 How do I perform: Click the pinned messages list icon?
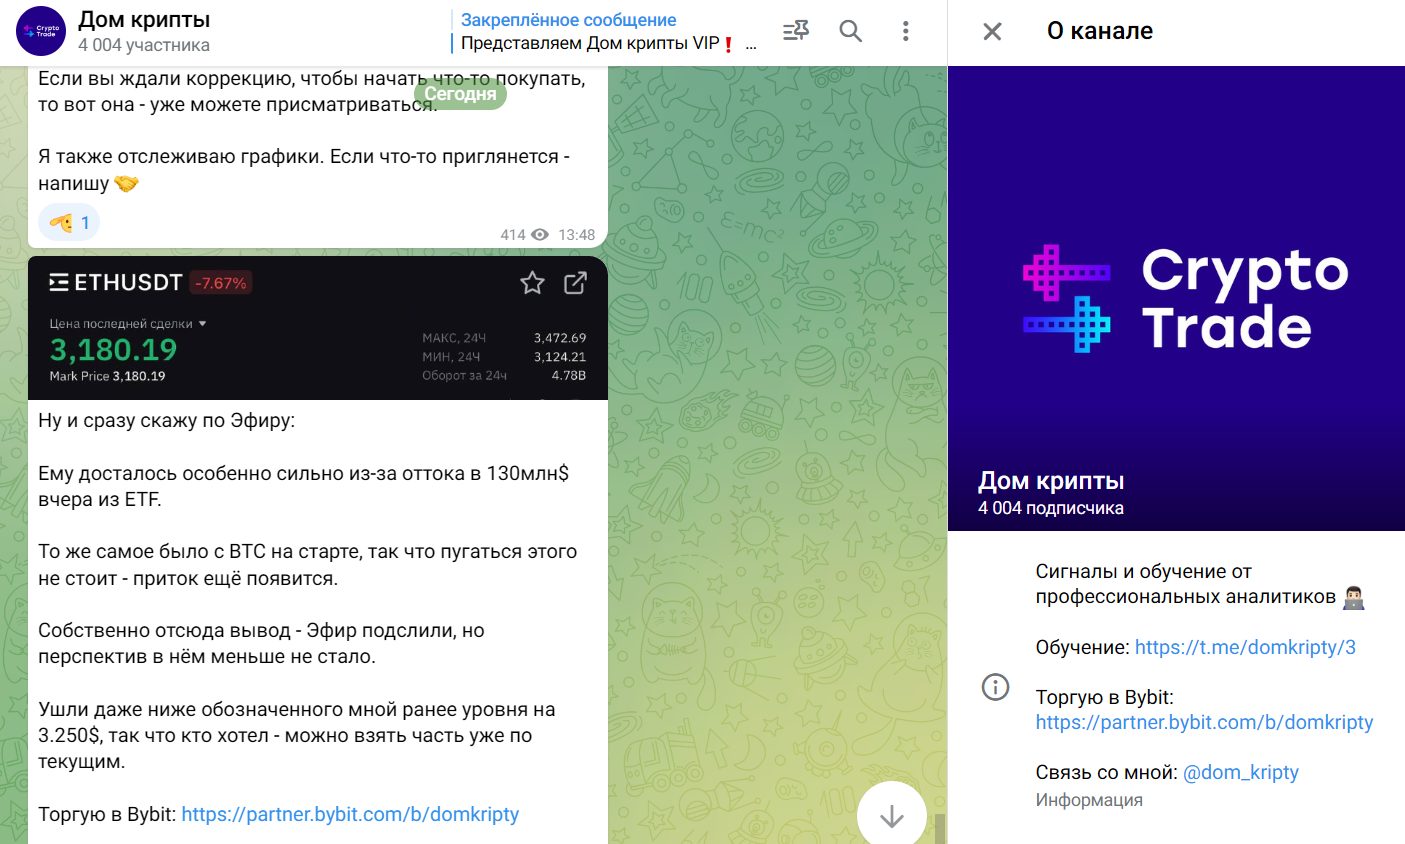tap(796, 31)
